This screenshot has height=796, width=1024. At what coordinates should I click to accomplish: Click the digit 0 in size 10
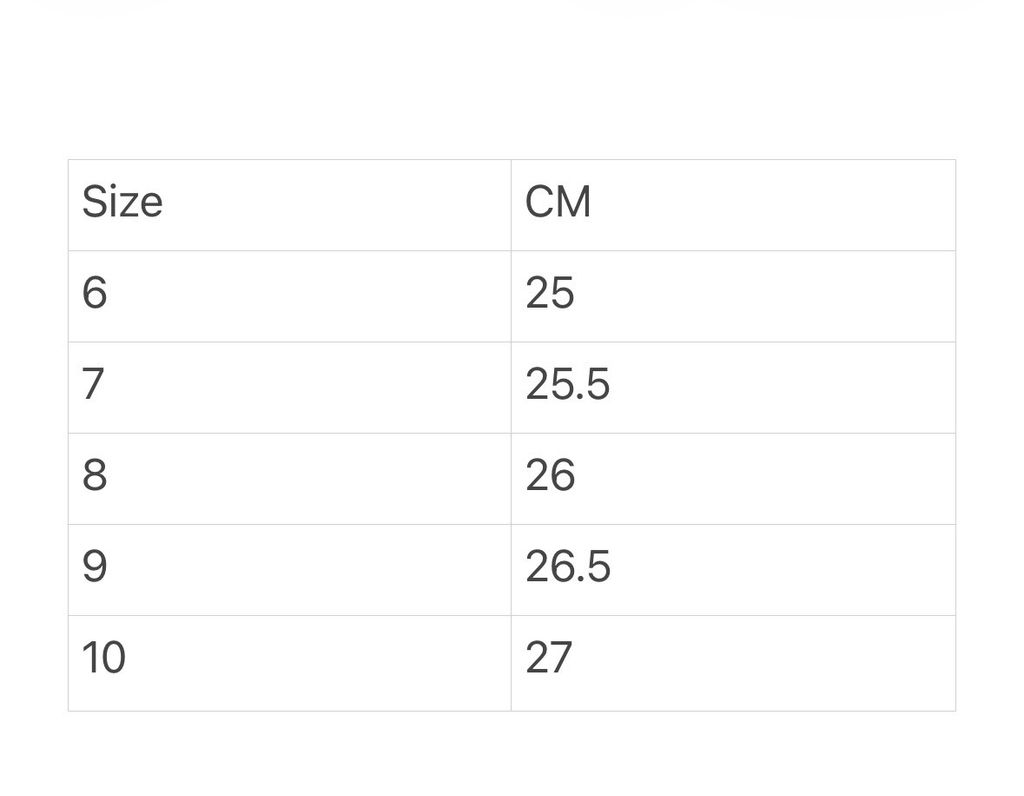tap(113, 658)
